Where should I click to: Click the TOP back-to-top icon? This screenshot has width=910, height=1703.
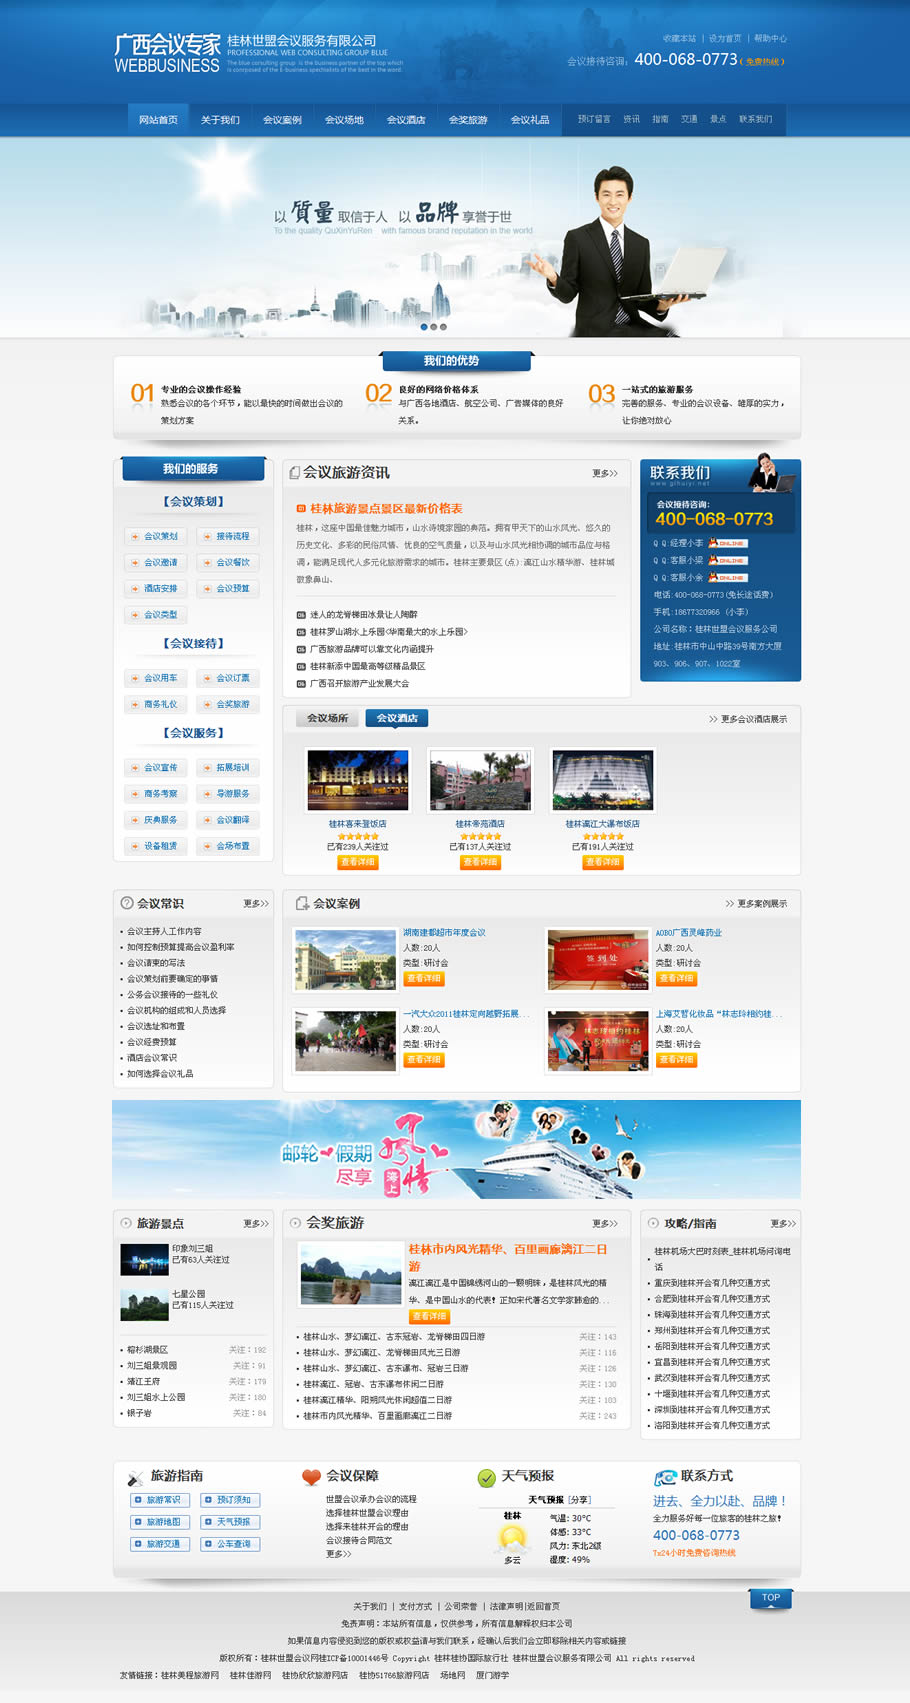pyautogui.click(x=770, y=1598)
